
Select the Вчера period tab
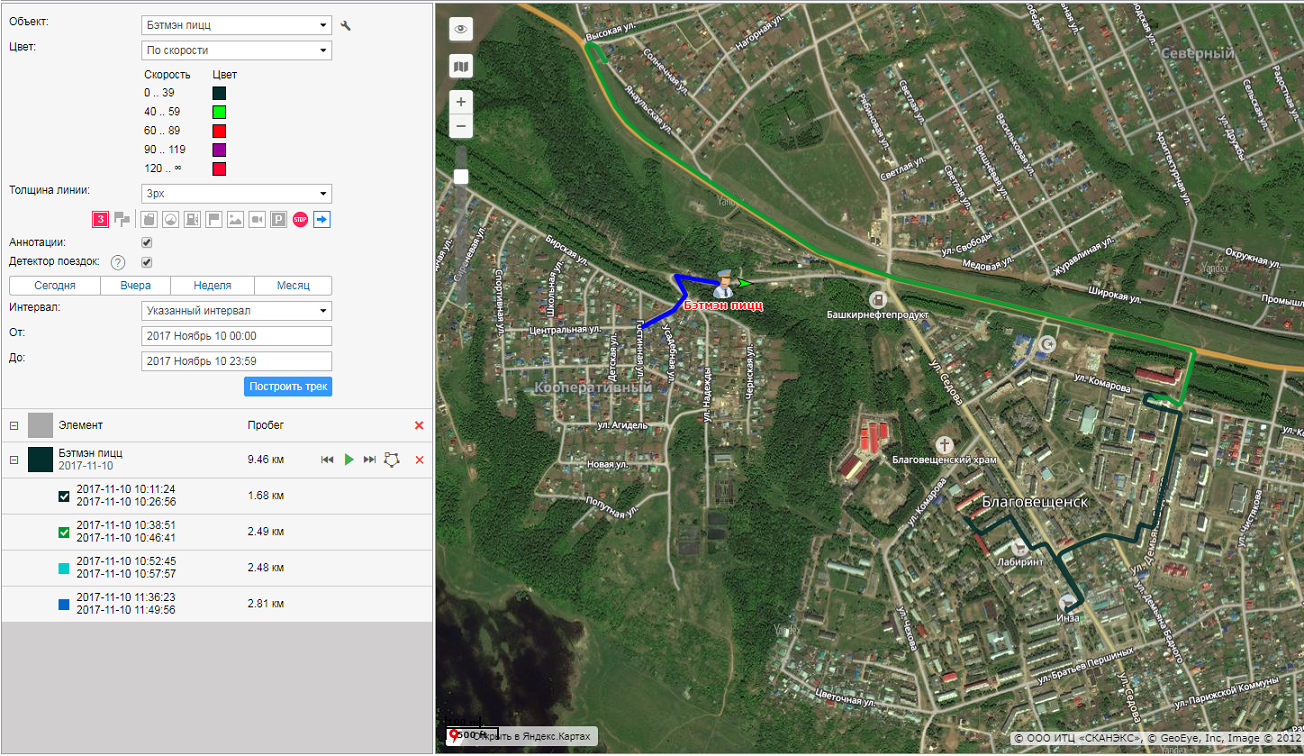coord(135,286)
